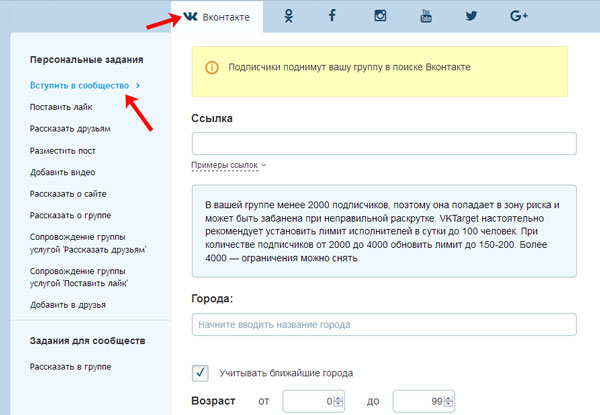Open 'Сопровождение группы услугой Рассказать друзьям'
This screenshot has height=415, width=600.
(88, 243)
